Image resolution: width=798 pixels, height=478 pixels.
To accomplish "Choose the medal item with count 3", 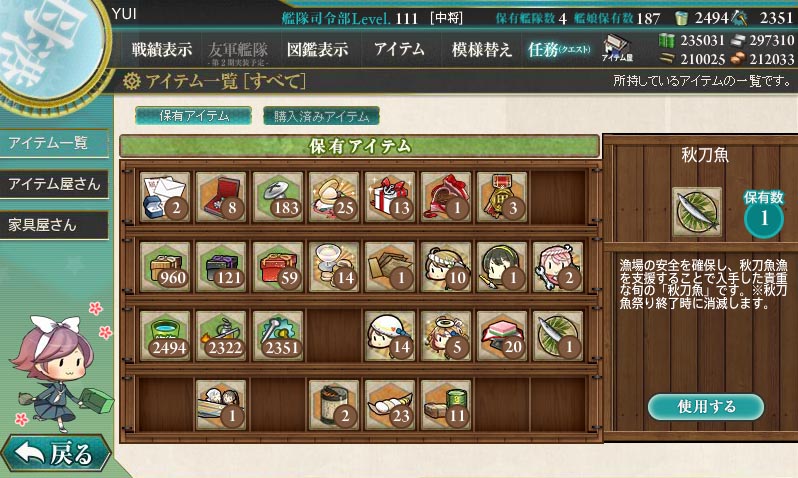I will 502,197.
